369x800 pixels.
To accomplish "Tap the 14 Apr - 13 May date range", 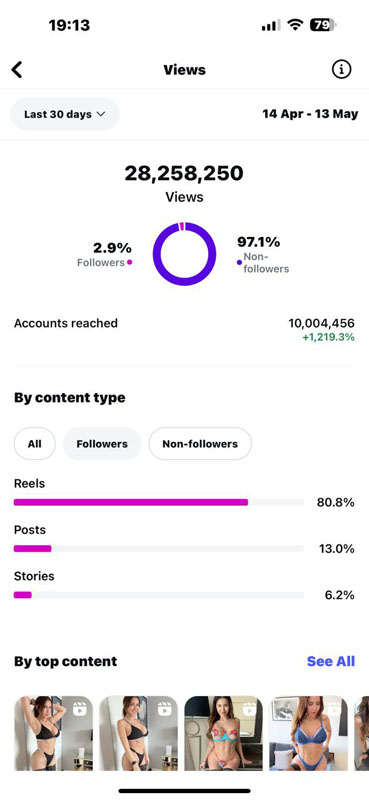I will point(310,114).
